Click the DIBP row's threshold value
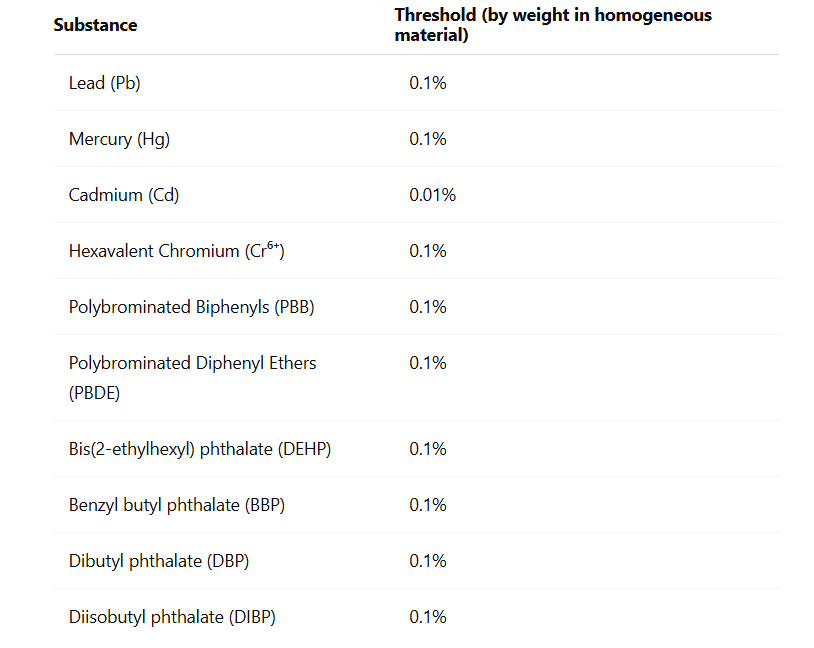Viewport: 814px width, 648px height. point(428,617)
